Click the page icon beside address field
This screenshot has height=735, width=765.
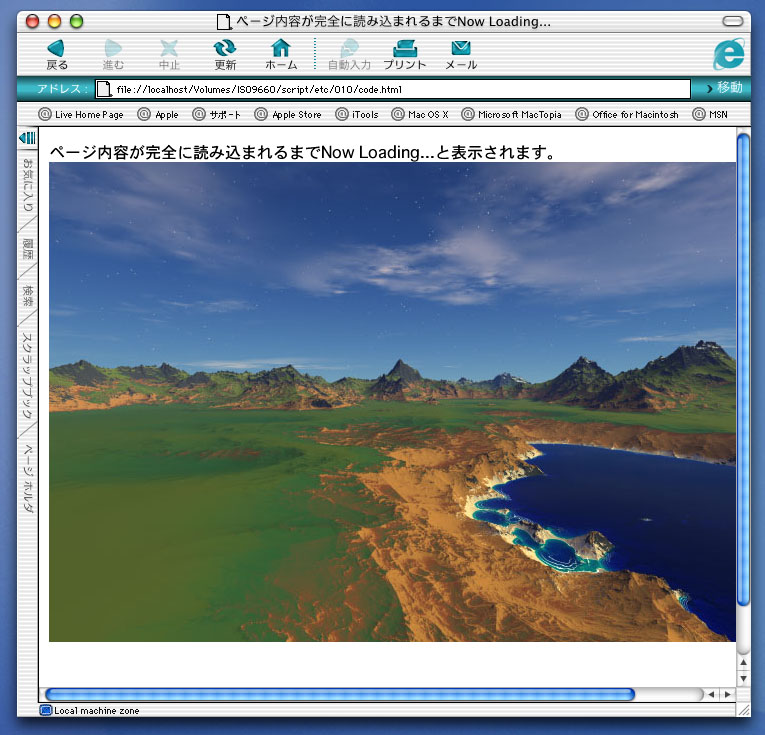(x=103, y=90)
